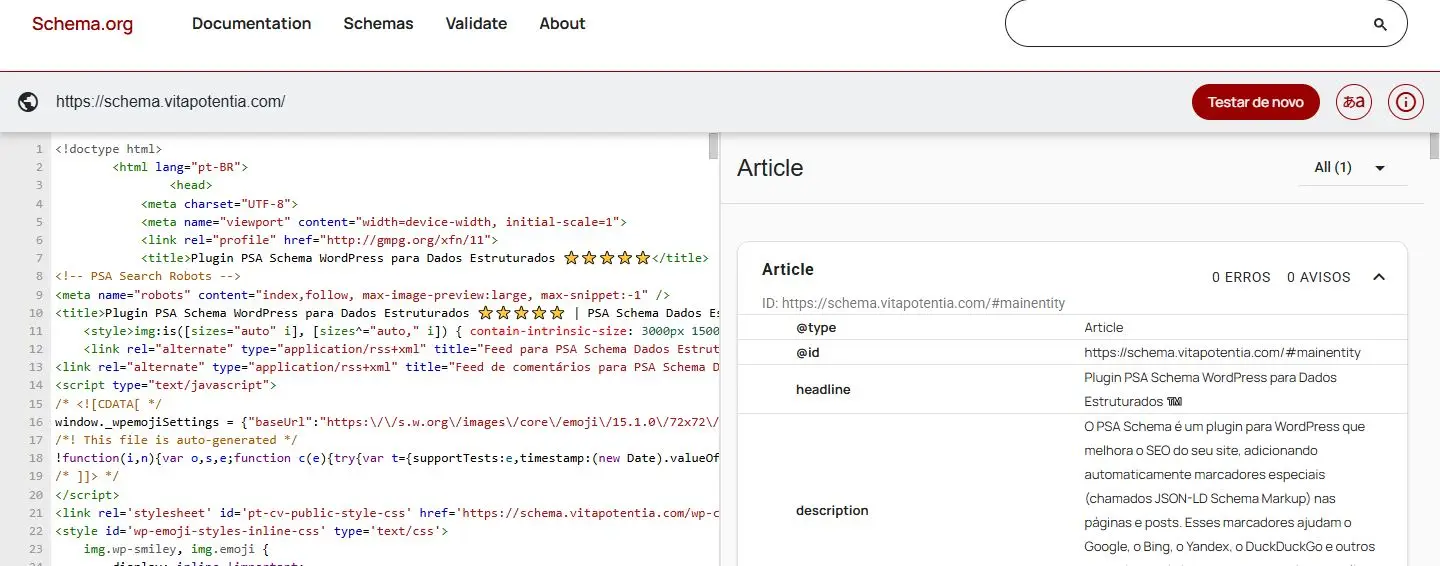Click the ID mainentity line under Article
The image size is (1440, 566).
coord(913,303)
